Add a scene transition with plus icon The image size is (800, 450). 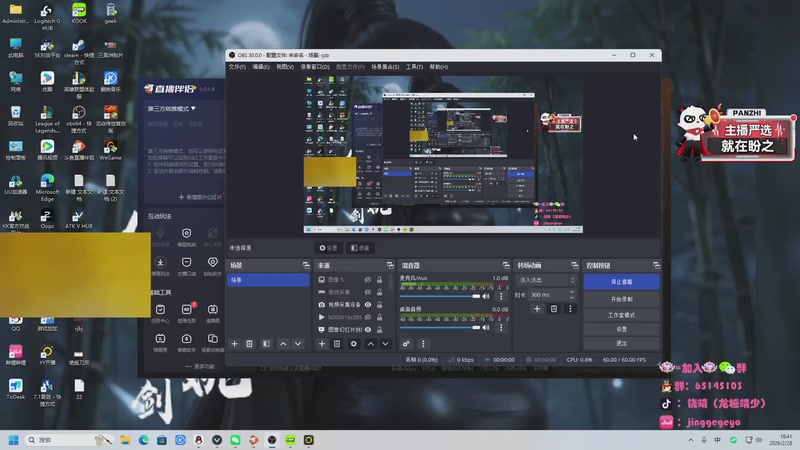(537, 309)
